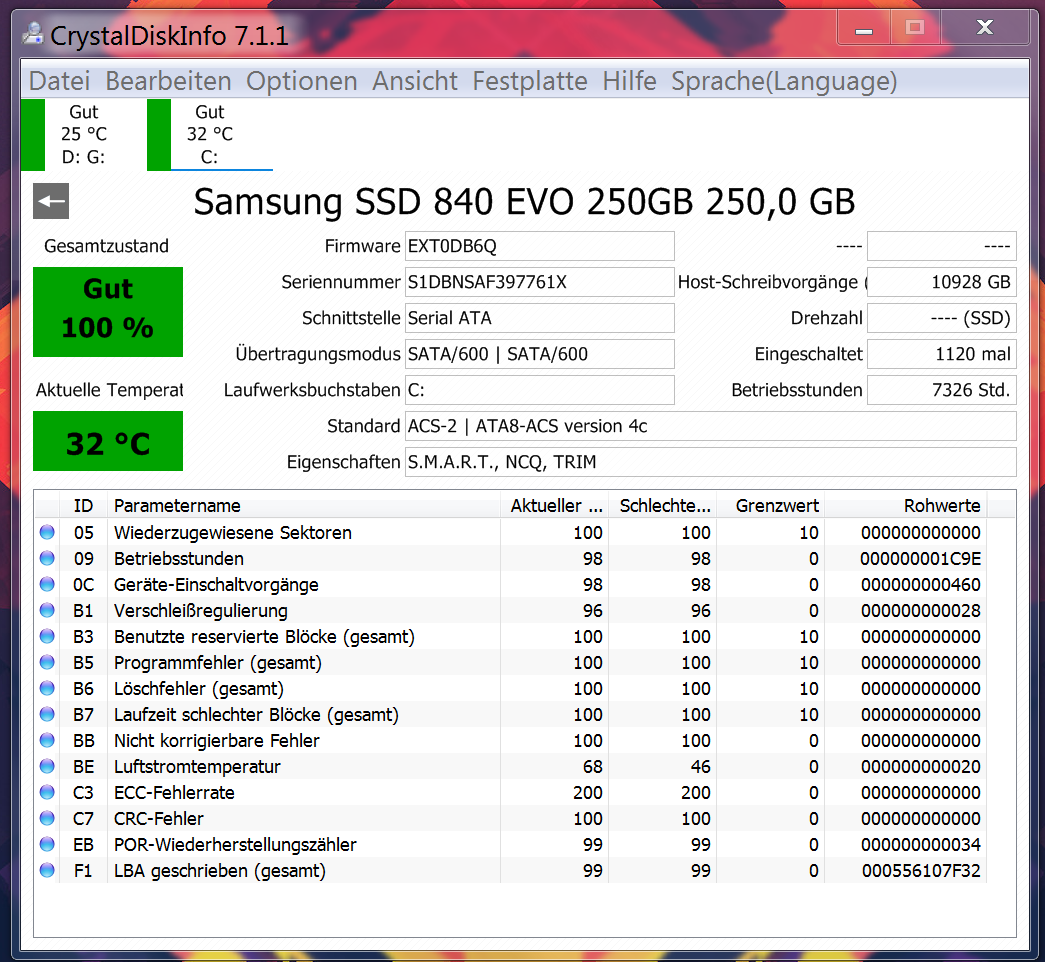Screen dimensions: 1045x962
Task: Click status dot for Verschleißregulierung
Action: click(x=47, y=610)
